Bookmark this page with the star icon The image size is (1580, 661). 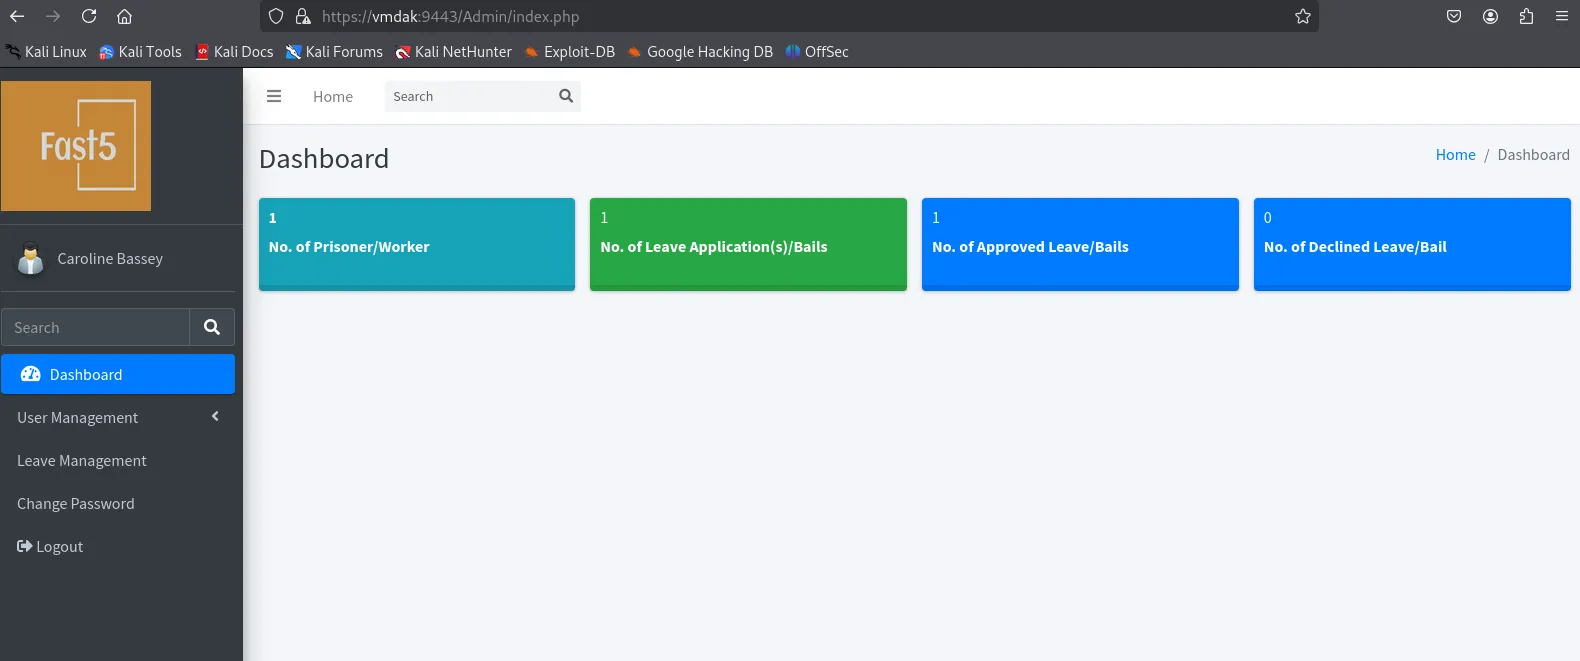coord(1303,16)
